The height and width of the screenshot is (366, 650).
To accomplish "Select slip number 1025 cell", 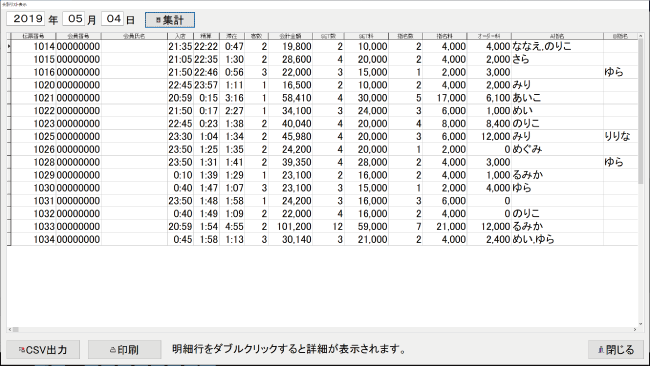I will pos(33,136).
